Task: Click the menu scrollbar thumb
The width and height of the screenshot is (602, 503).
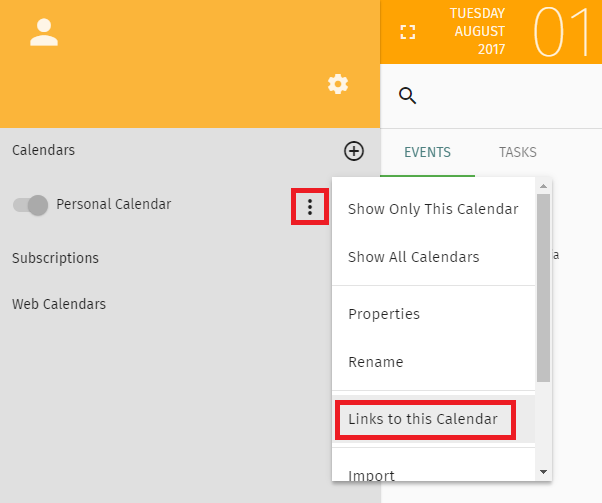Action: click(x=543, y=288)
